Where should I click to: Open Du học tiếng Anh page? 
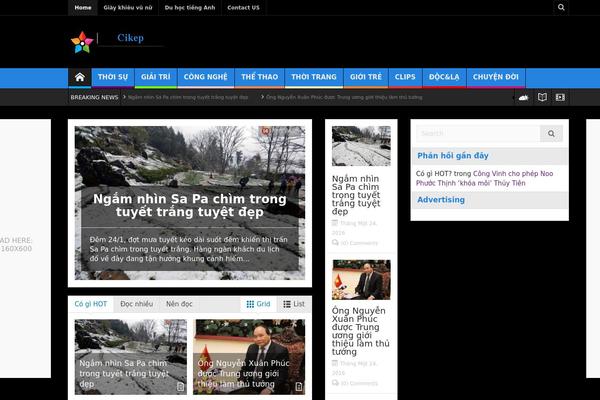[190, 7]
